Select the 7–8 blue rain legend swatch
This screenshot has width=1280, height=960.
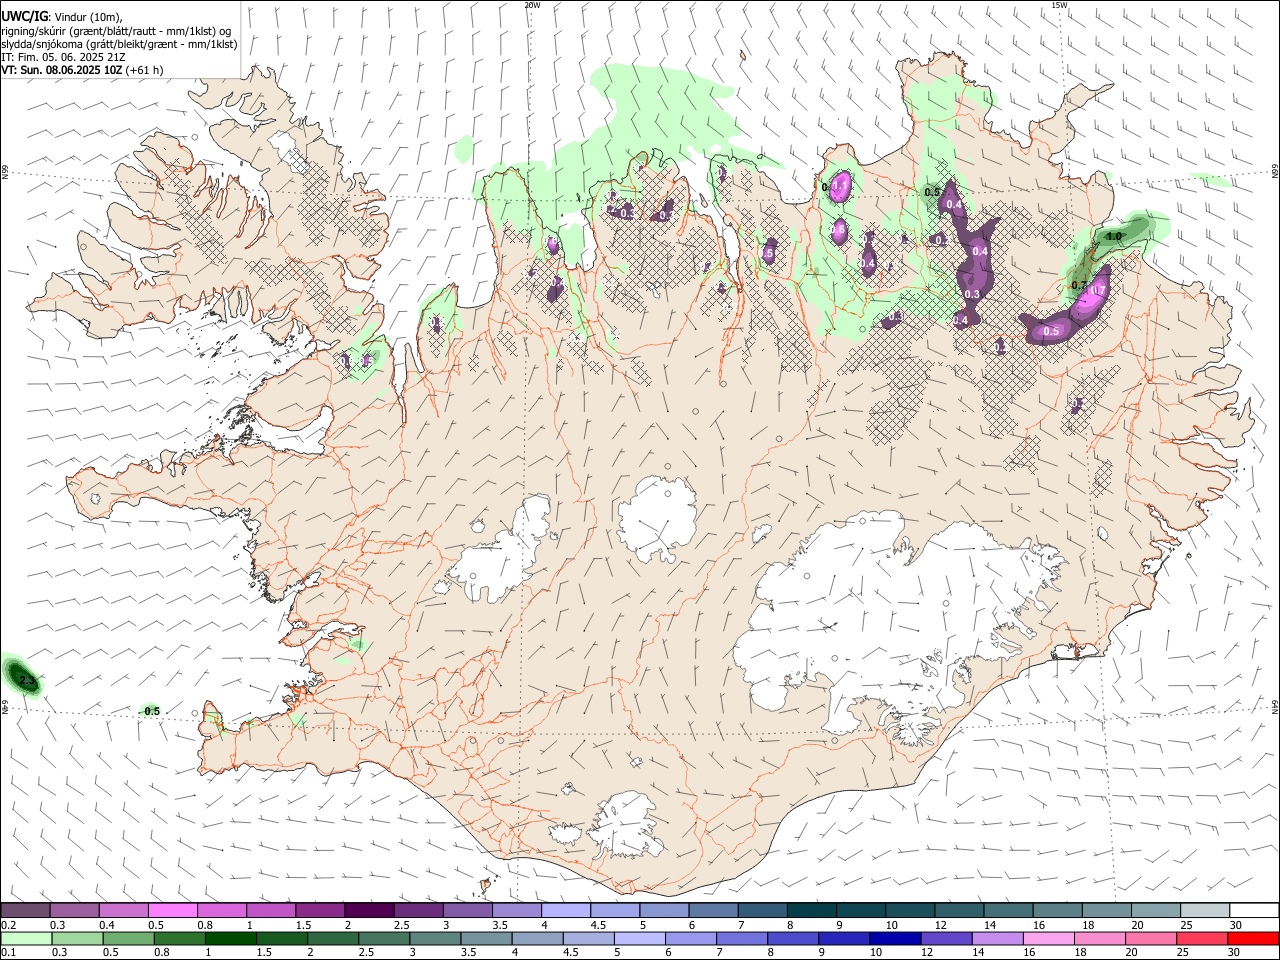[742, 939]
